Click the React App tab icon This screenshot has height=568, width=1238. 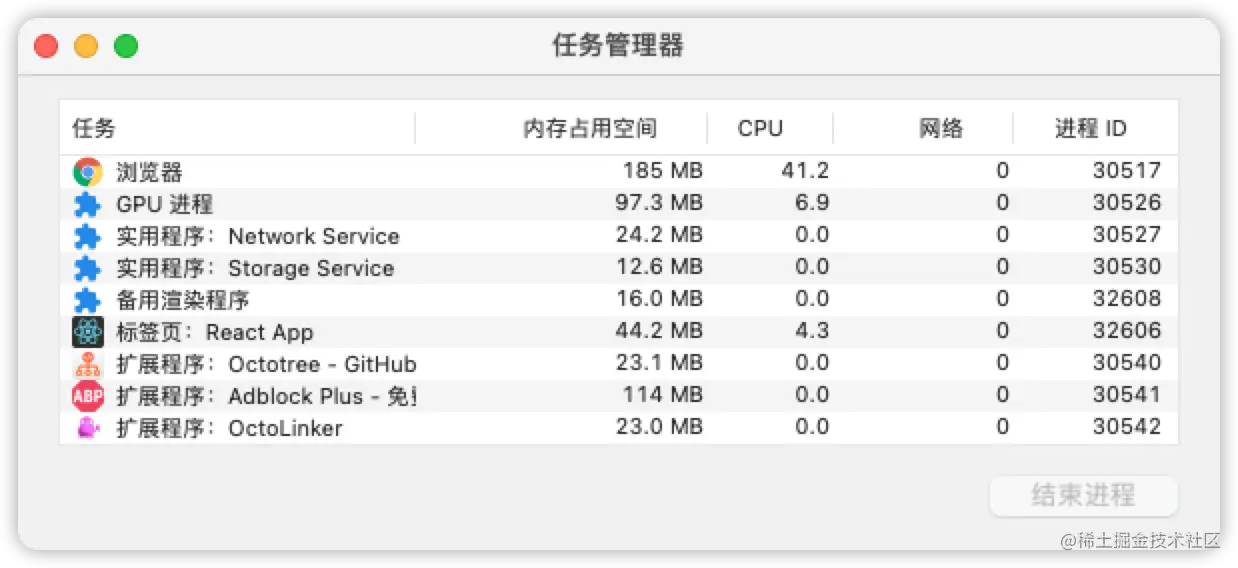88,332
